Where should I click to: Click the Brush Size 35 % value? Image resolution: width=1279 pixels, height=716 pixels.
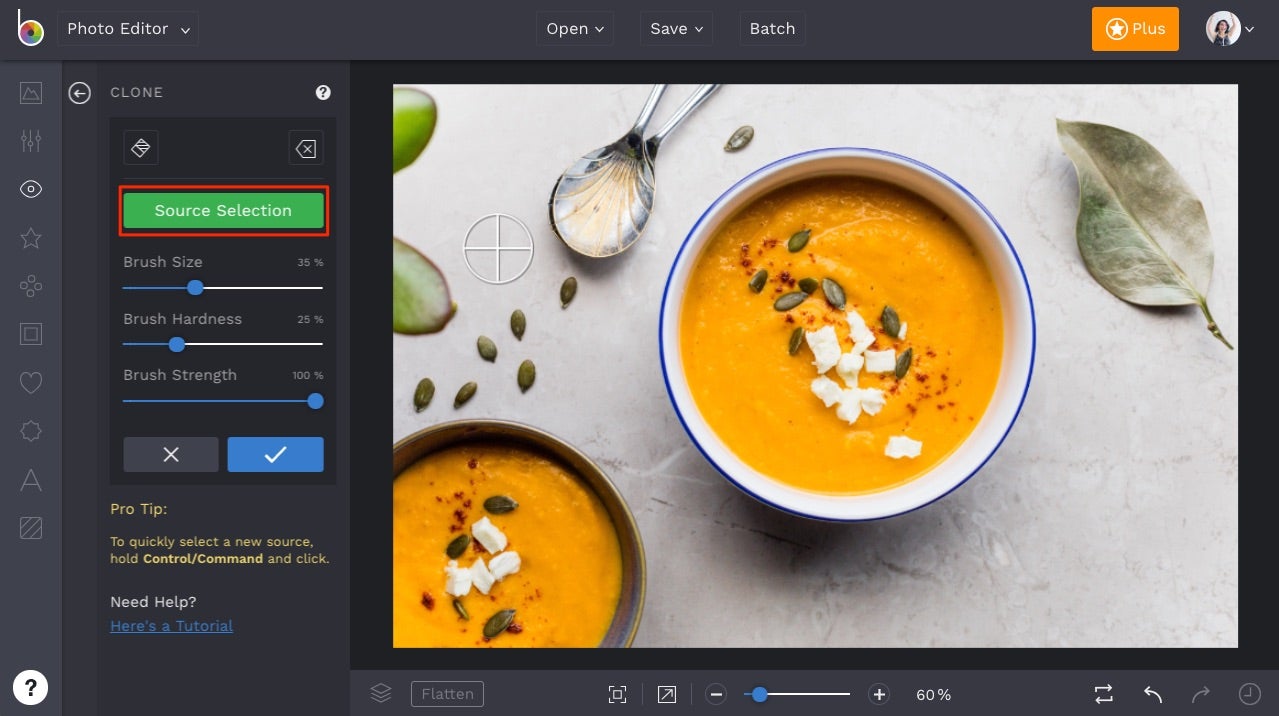coord(310,263)
